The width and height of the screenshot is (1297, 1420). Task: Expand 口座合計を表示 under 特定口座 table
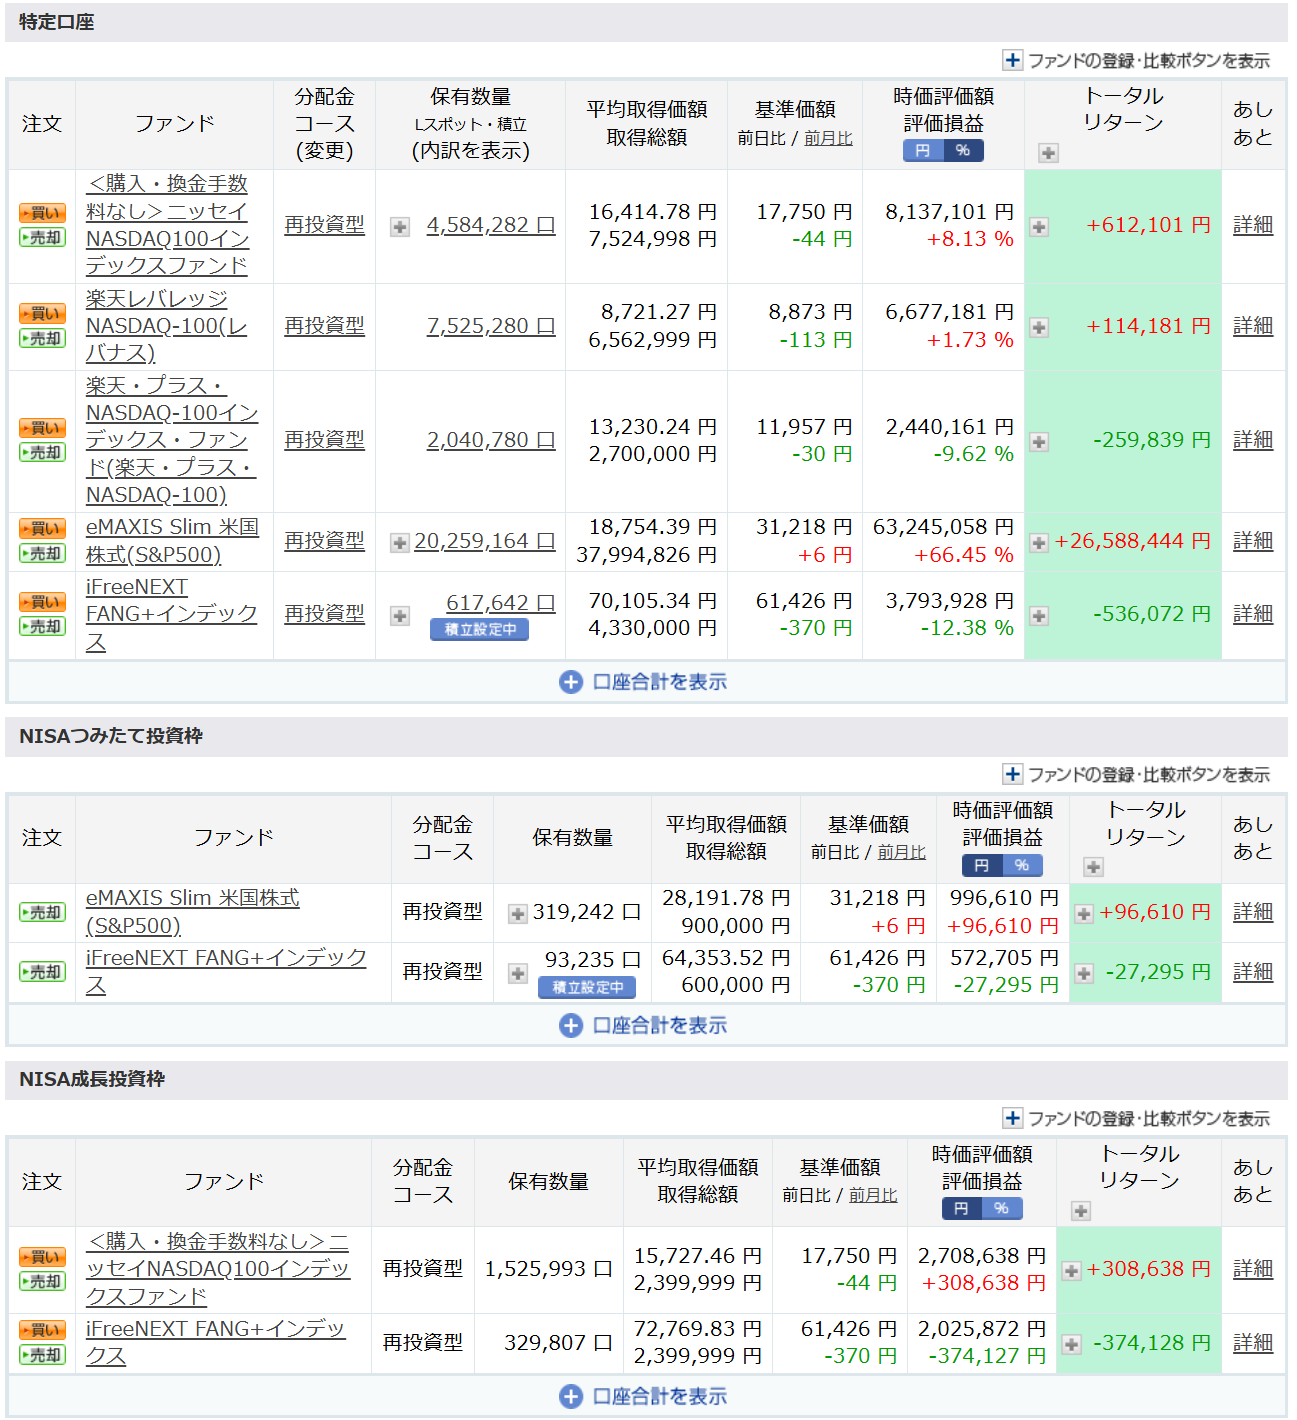point(644,682)
